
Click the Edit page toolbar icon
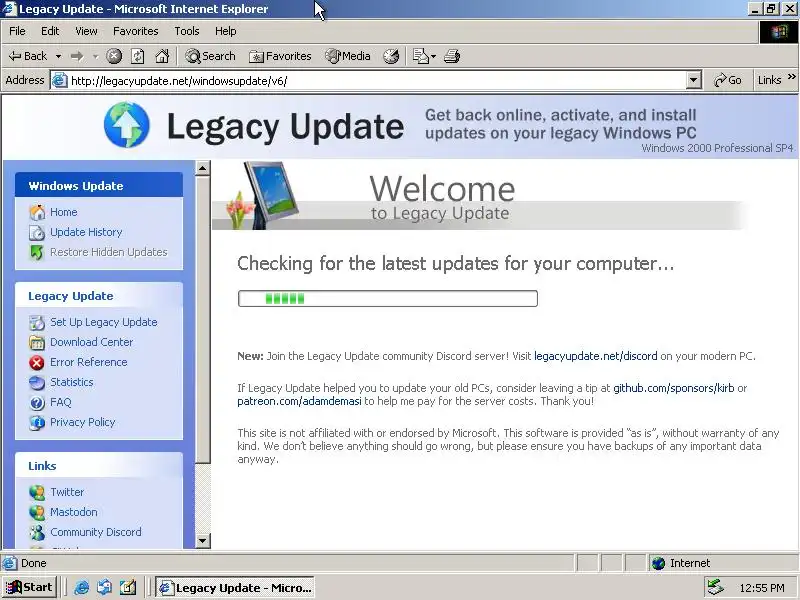420,56
